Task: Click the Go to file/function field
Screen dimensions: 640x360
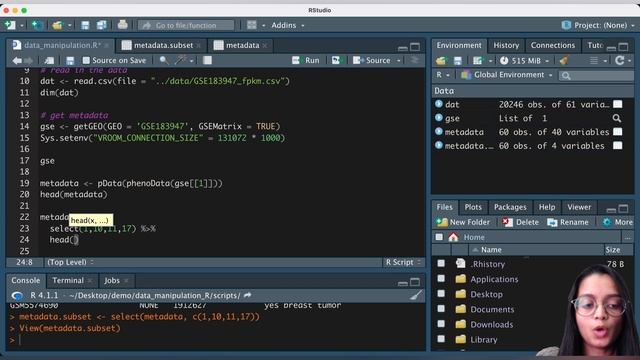Action: pos(186,25)
